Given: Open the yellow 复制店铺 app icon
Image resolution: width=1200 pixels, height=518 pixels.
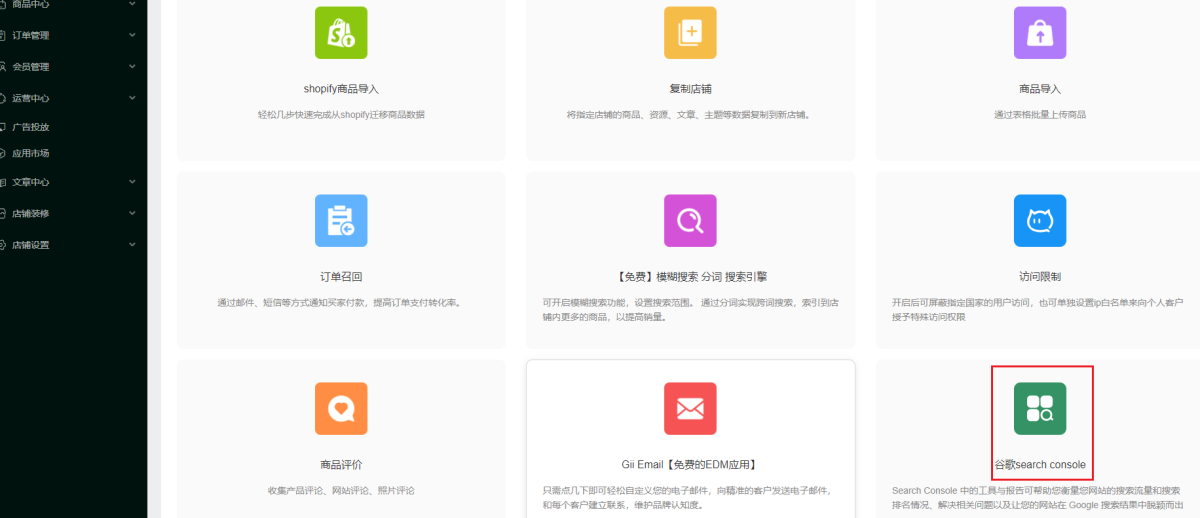Looking at the screenshot, I should pyautogui.click(x=690, y=33).
